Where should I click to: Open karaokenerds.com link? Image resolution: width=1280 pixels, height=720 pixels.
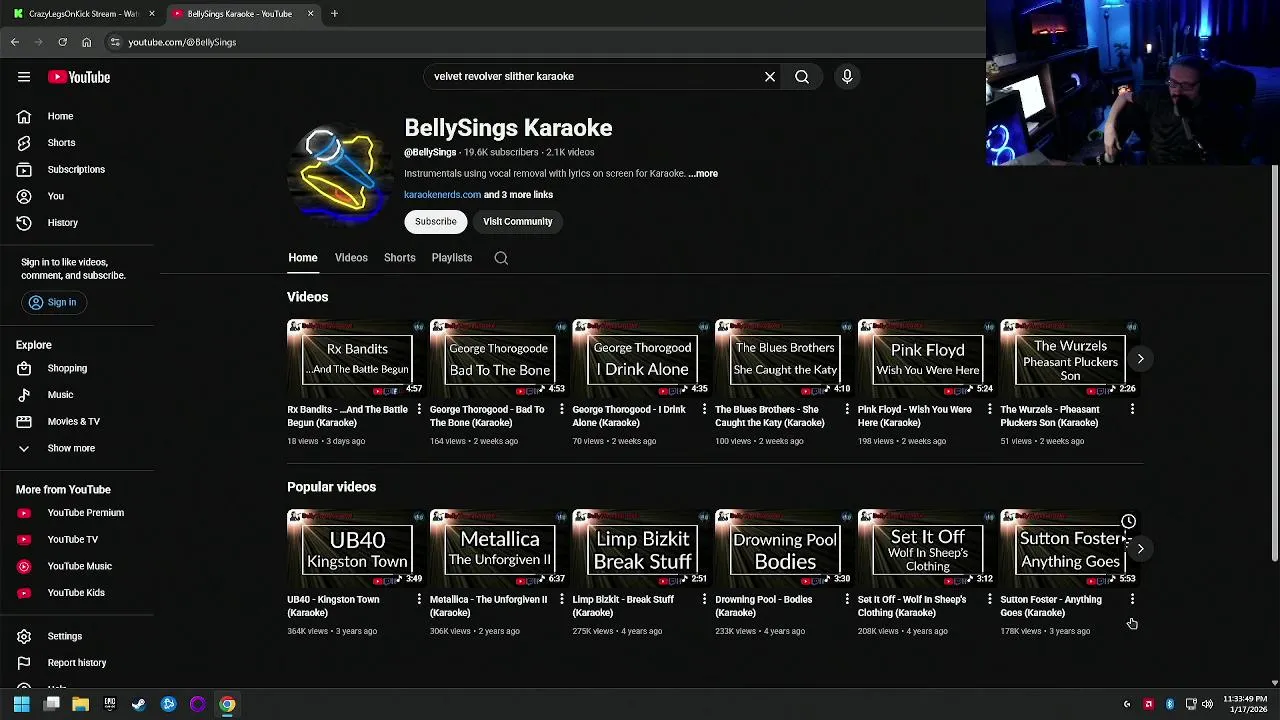tap(442, 195)
